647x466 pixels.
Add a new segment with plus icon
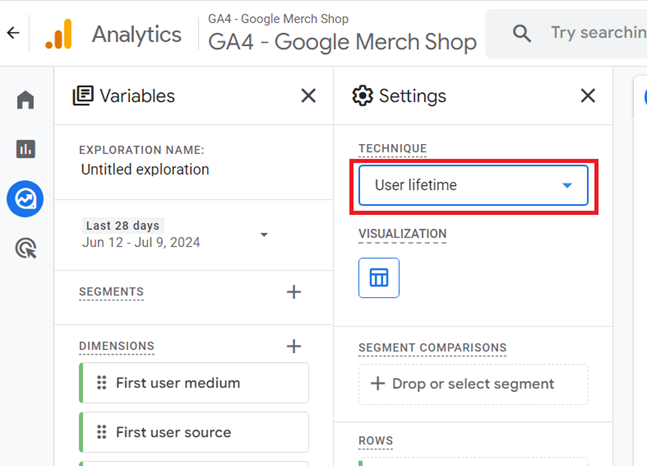(294, 292)
